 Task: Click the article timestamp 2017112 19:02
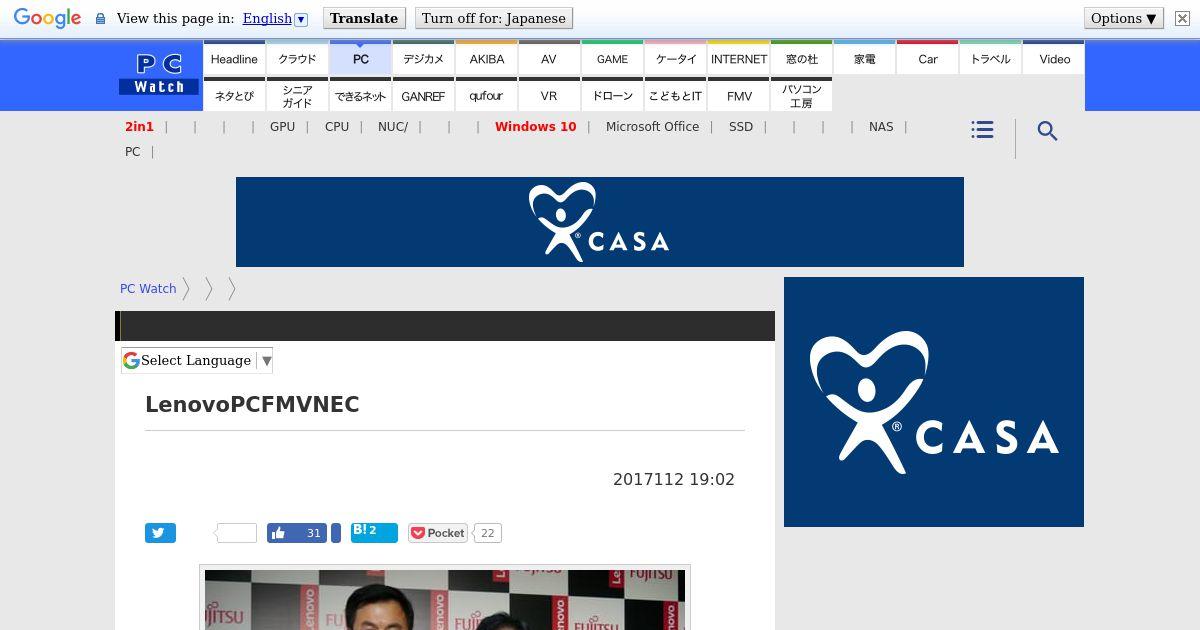point(674,479)
